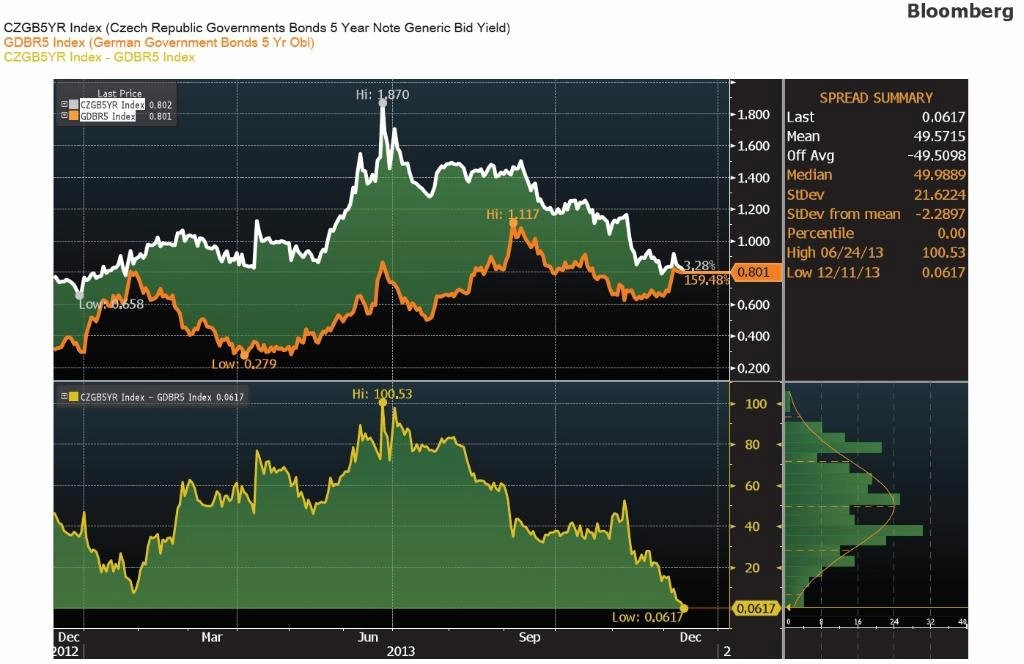Open the spread legend dropdown in lower panel
Image resolution: width=1024 pixels, height=664 pixels.
[65, 396]
